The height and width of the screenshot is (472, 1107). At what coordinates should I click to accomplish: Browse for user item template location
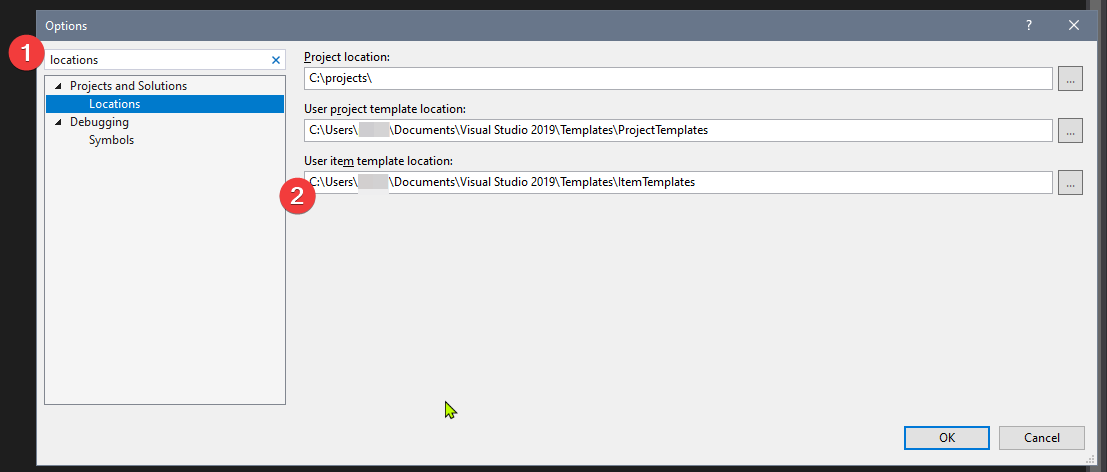[1070, 183]
